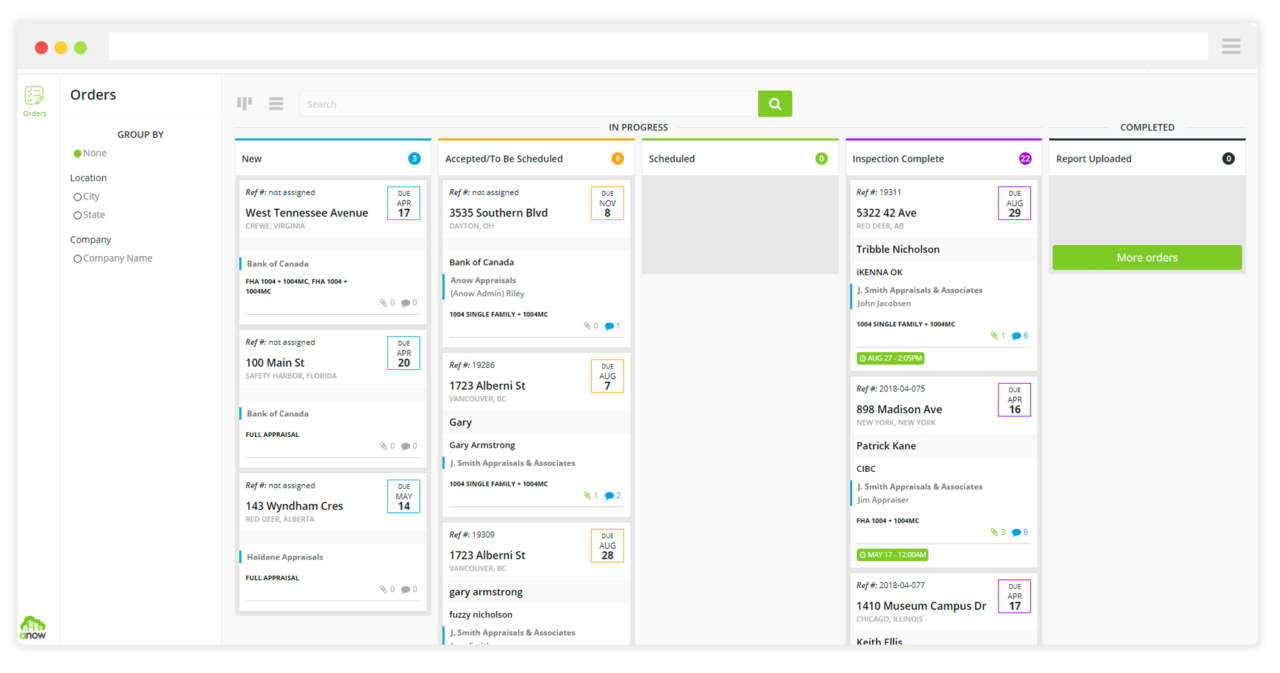
Task: Group orders by Company Name
Action: pyautogui.click(x=78, y=259)
